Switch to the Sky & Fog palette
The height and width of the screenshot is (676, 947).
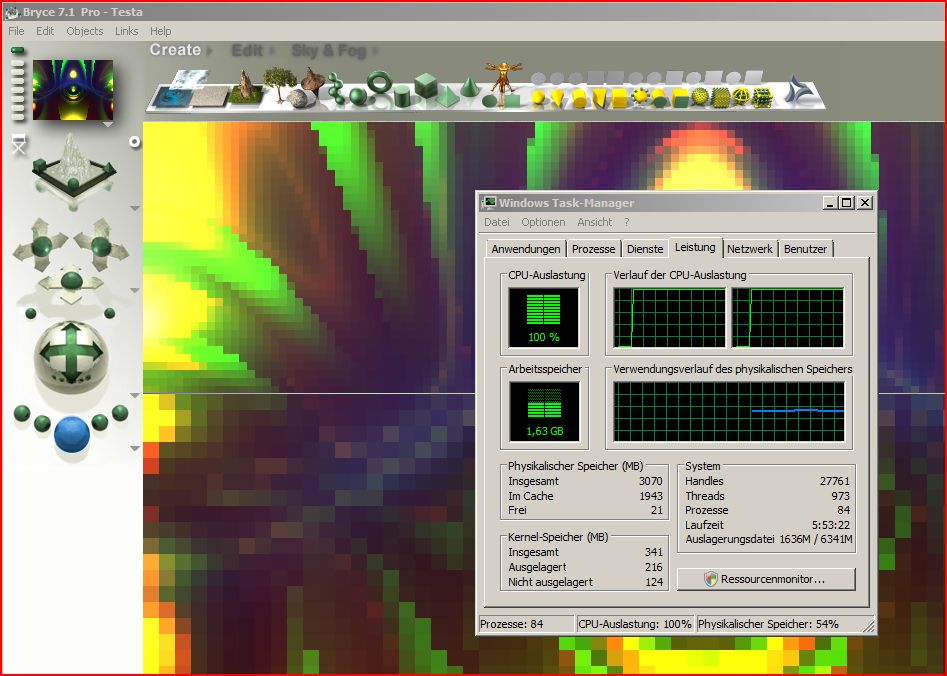(x=329, y=51)
